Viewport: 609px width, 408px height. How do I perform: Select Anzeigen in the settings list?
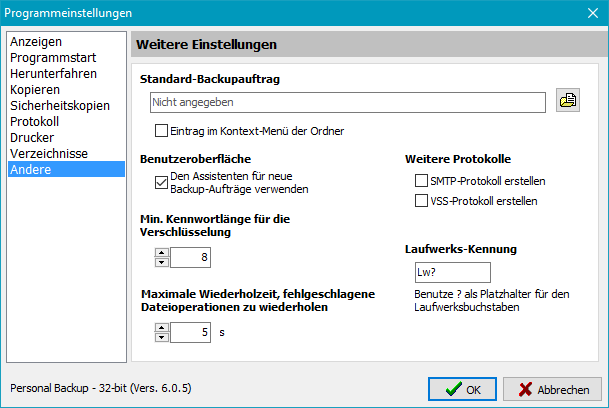[x=36, y=42]
